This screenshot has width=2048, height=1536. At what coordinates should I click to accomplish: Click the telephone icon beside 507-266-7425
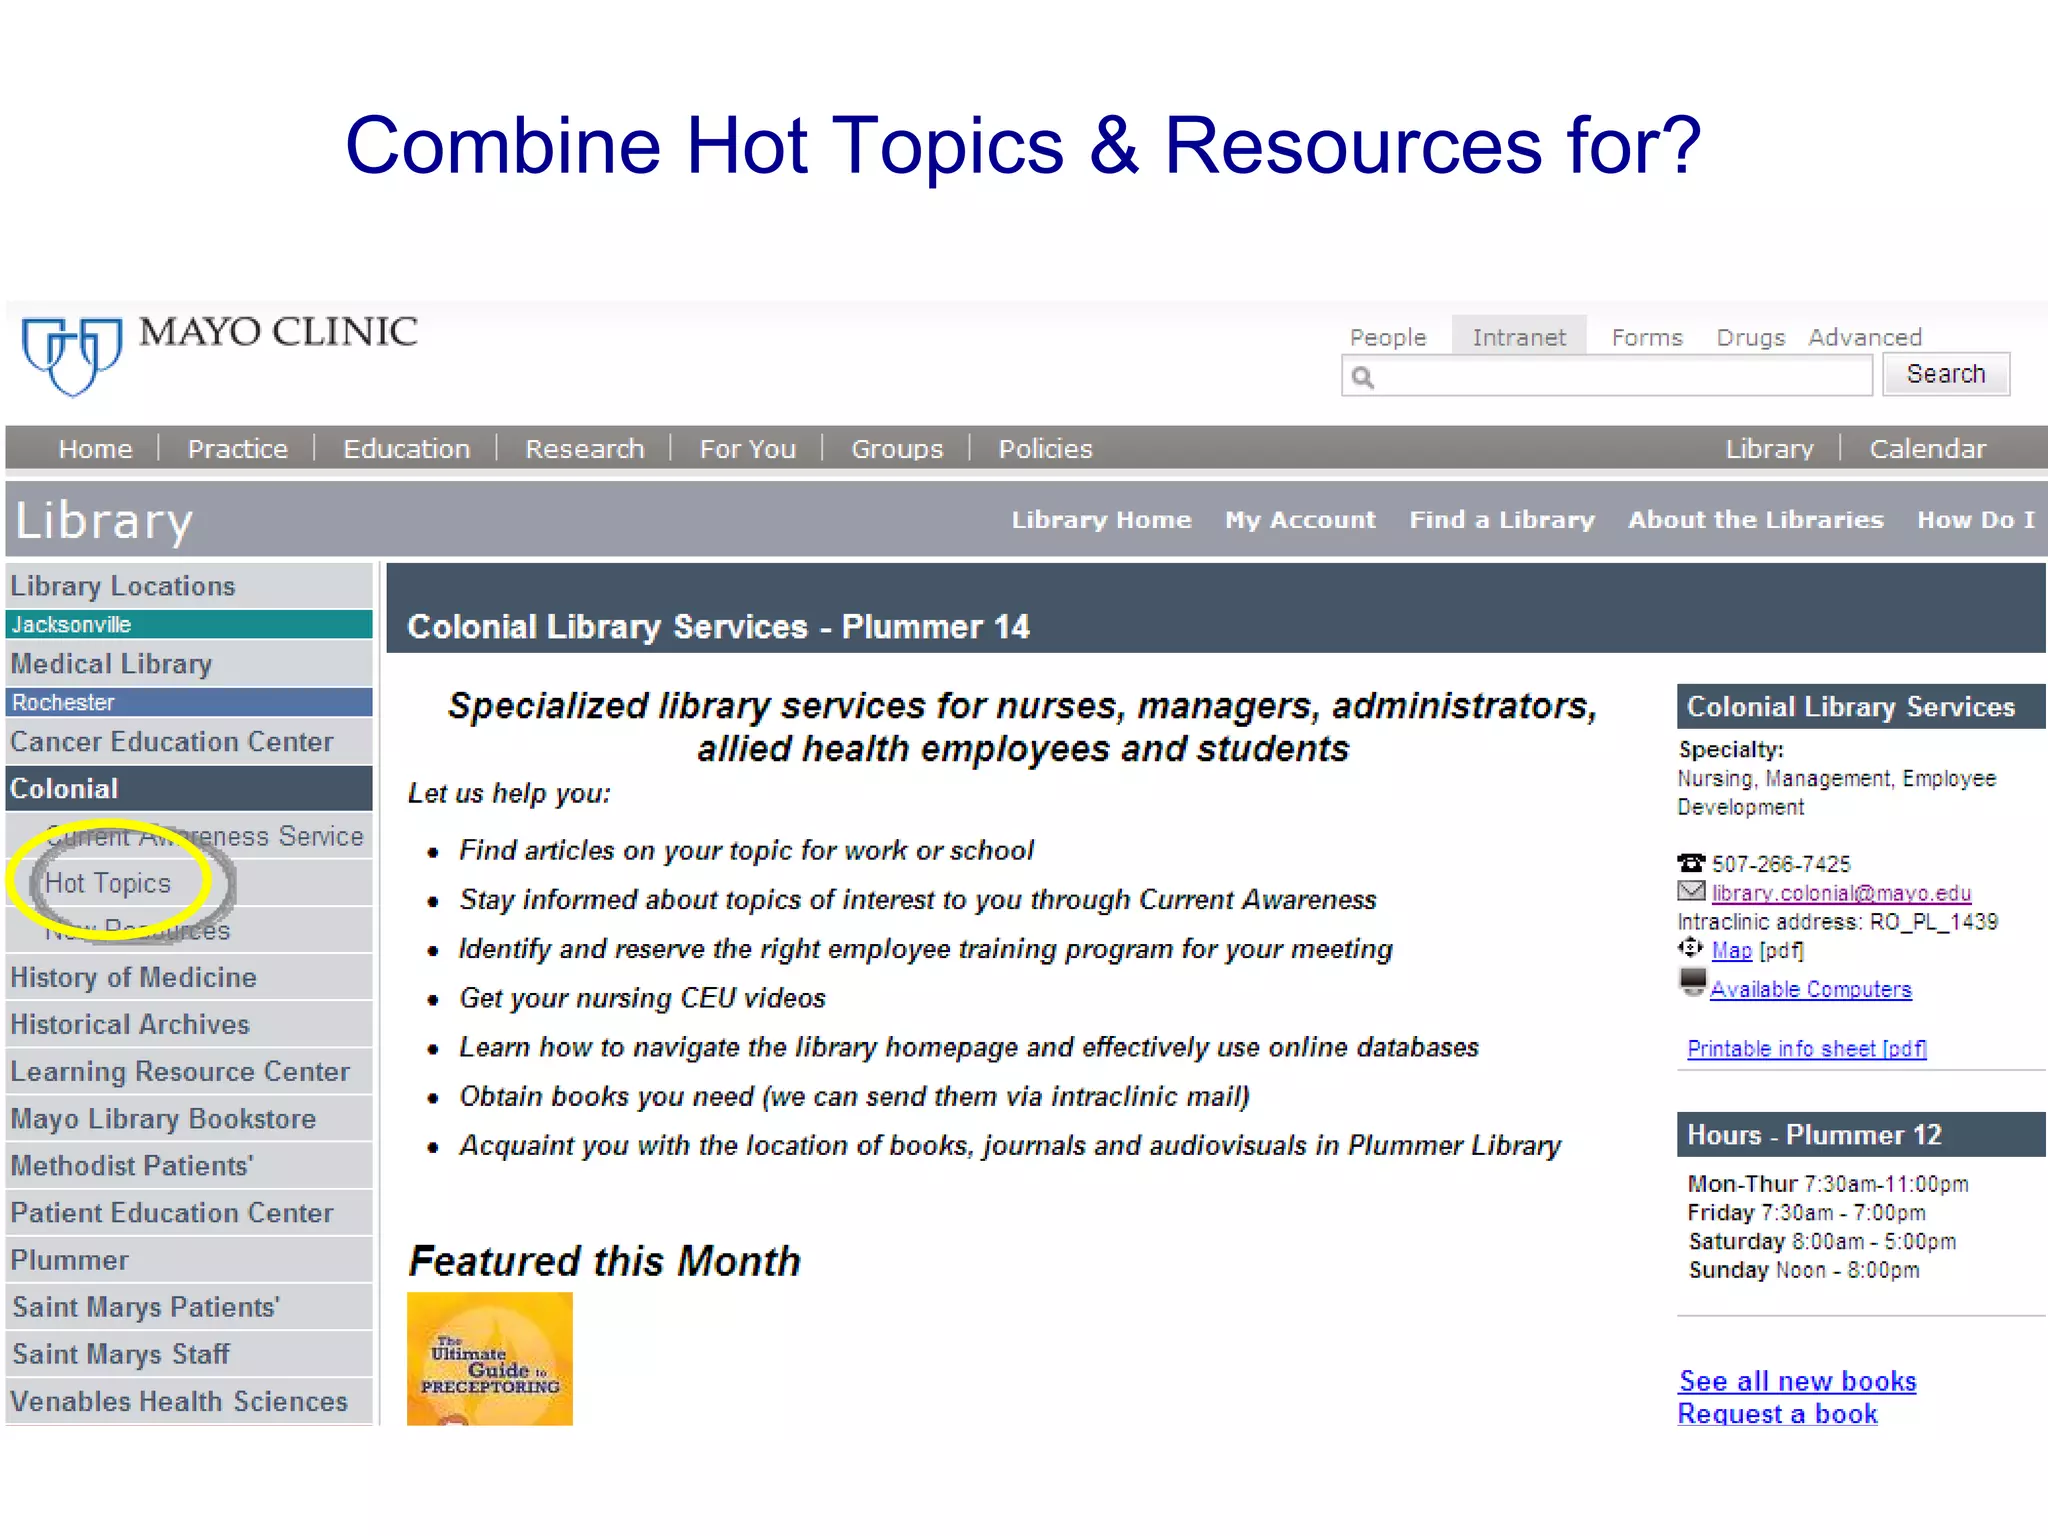[1691, 862]
